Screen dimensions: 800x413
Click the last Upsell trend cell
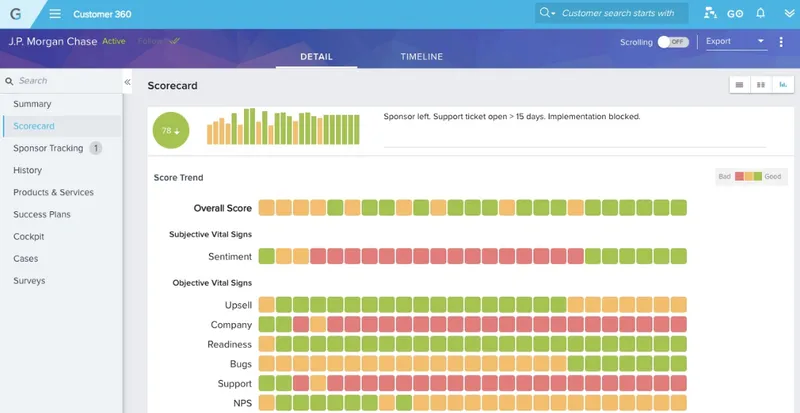[x=679, y=305]
